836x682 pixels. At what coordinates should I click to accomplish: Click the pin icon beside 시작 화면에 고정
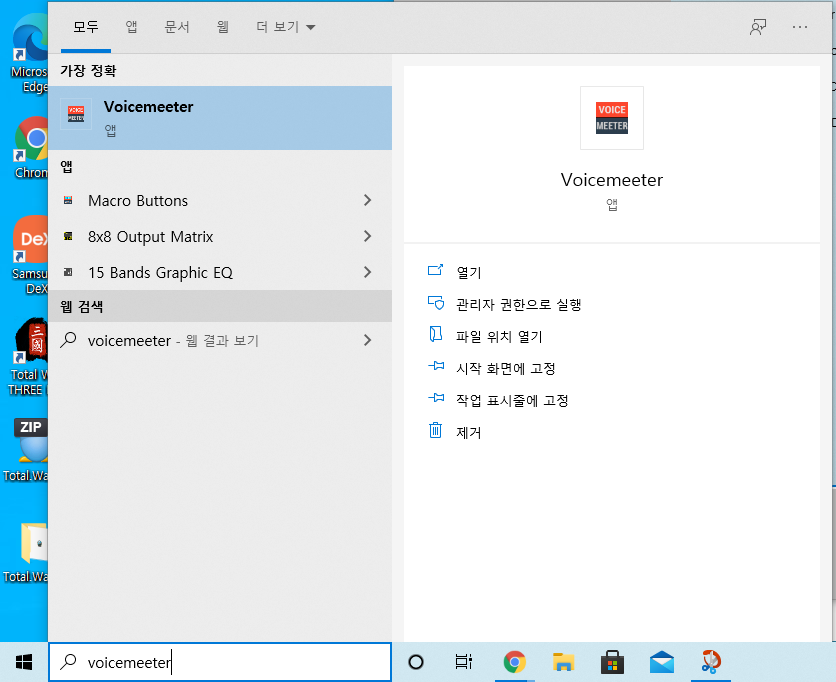click(436, 366)
